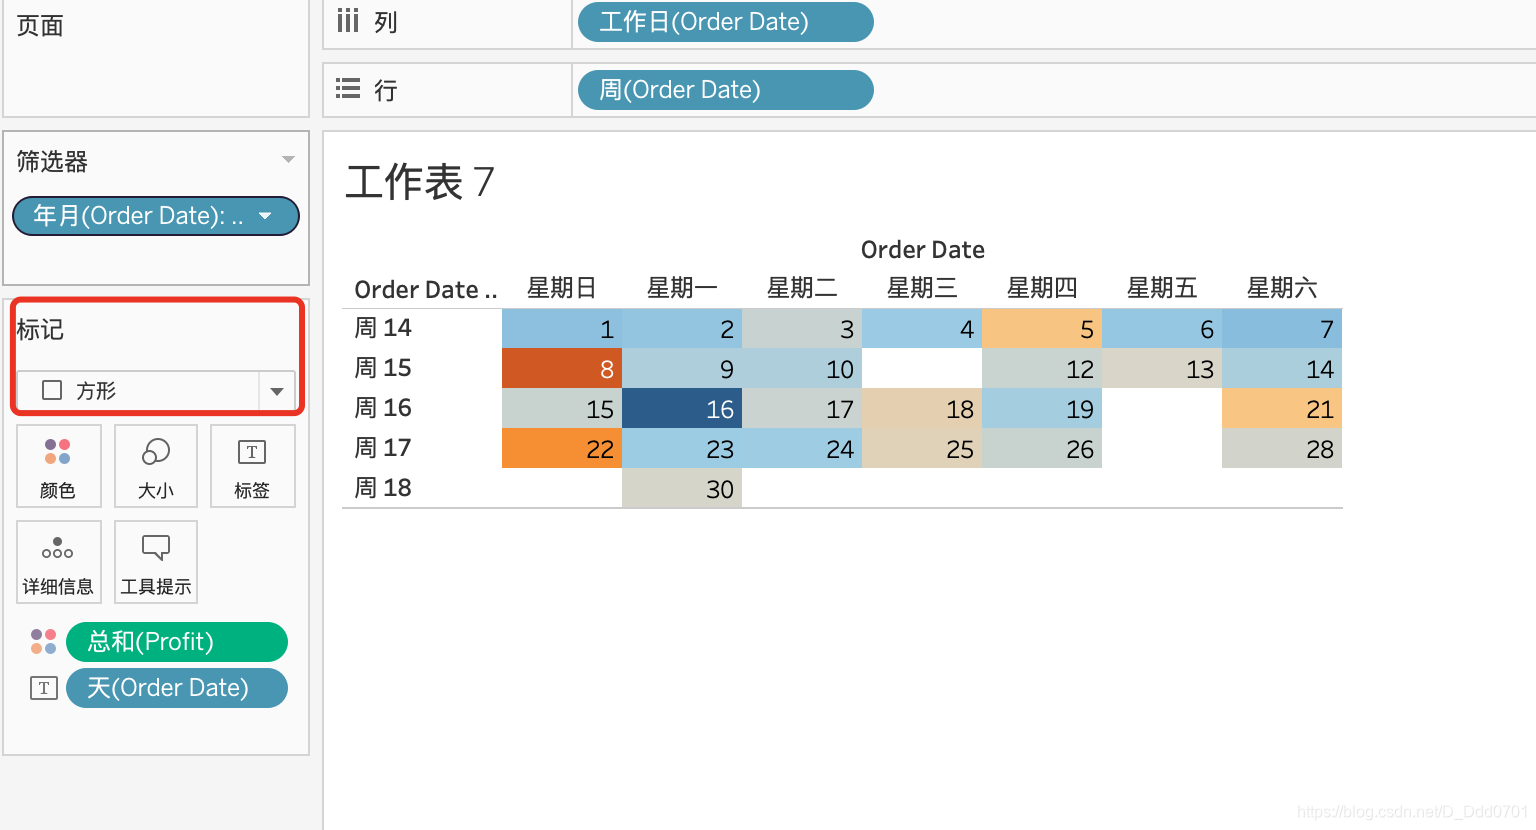Click the 标记 marks card heading
Viewport: 1536px width, 830px height.
(40, 330)
